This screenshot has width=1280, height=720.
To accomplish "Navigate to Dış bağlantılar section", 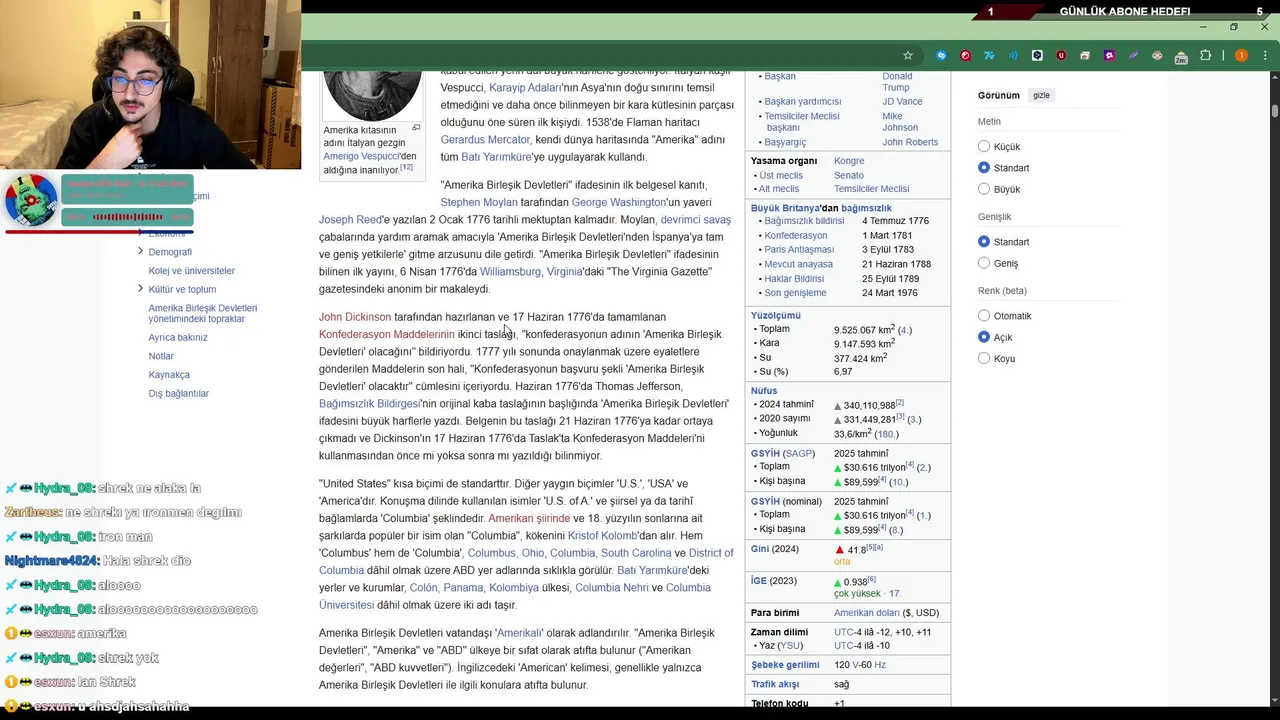I will coord(179,394).
